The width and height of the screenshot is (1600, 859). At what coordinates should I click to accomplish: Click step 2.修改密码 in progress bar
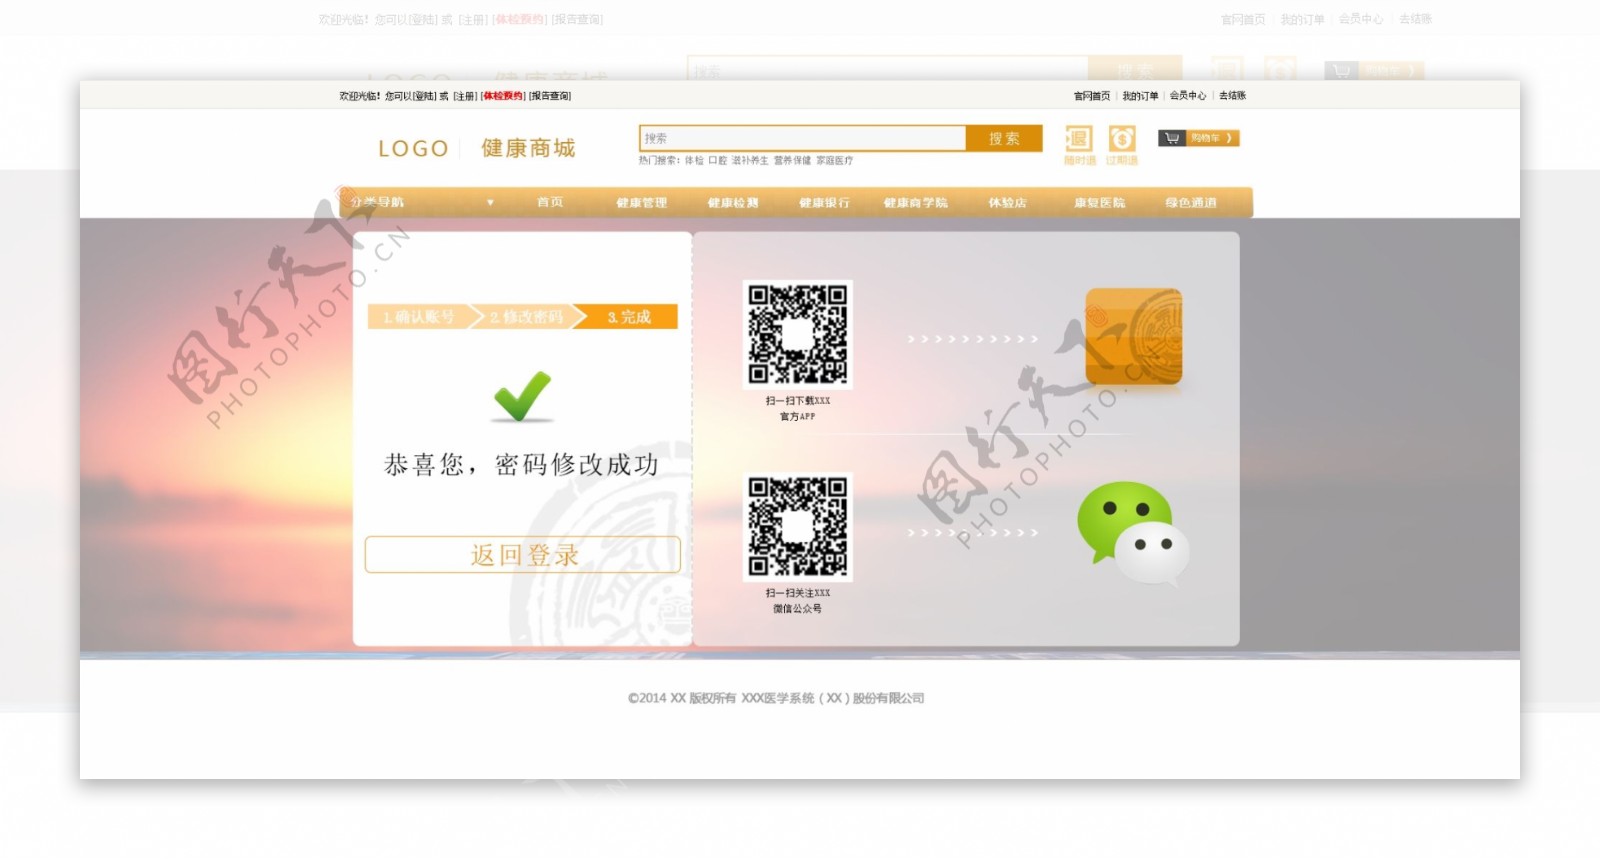point(526,317)
